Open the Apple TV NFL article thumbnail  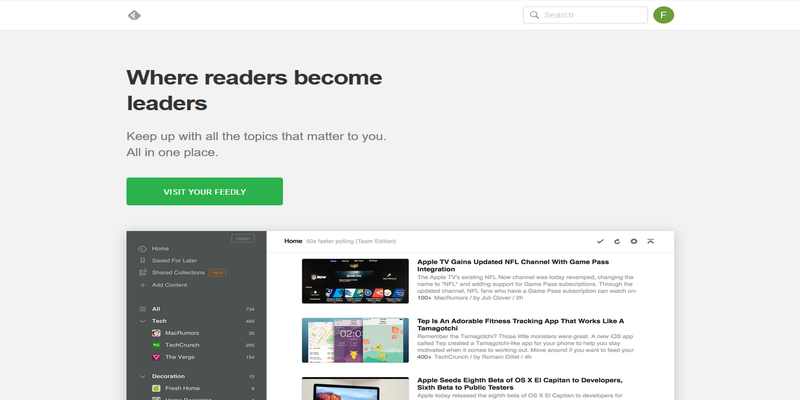coord(355,281)
